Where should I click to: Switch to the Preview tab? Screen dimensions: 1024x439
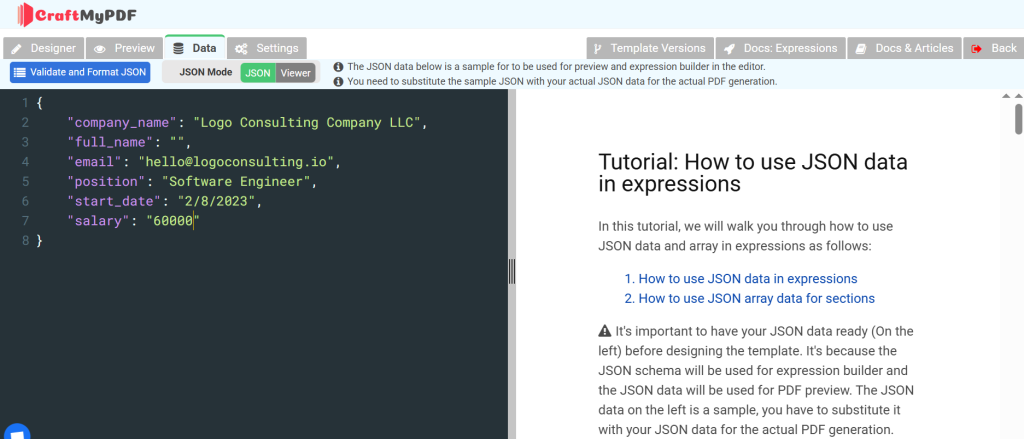(x=124, y=48)
